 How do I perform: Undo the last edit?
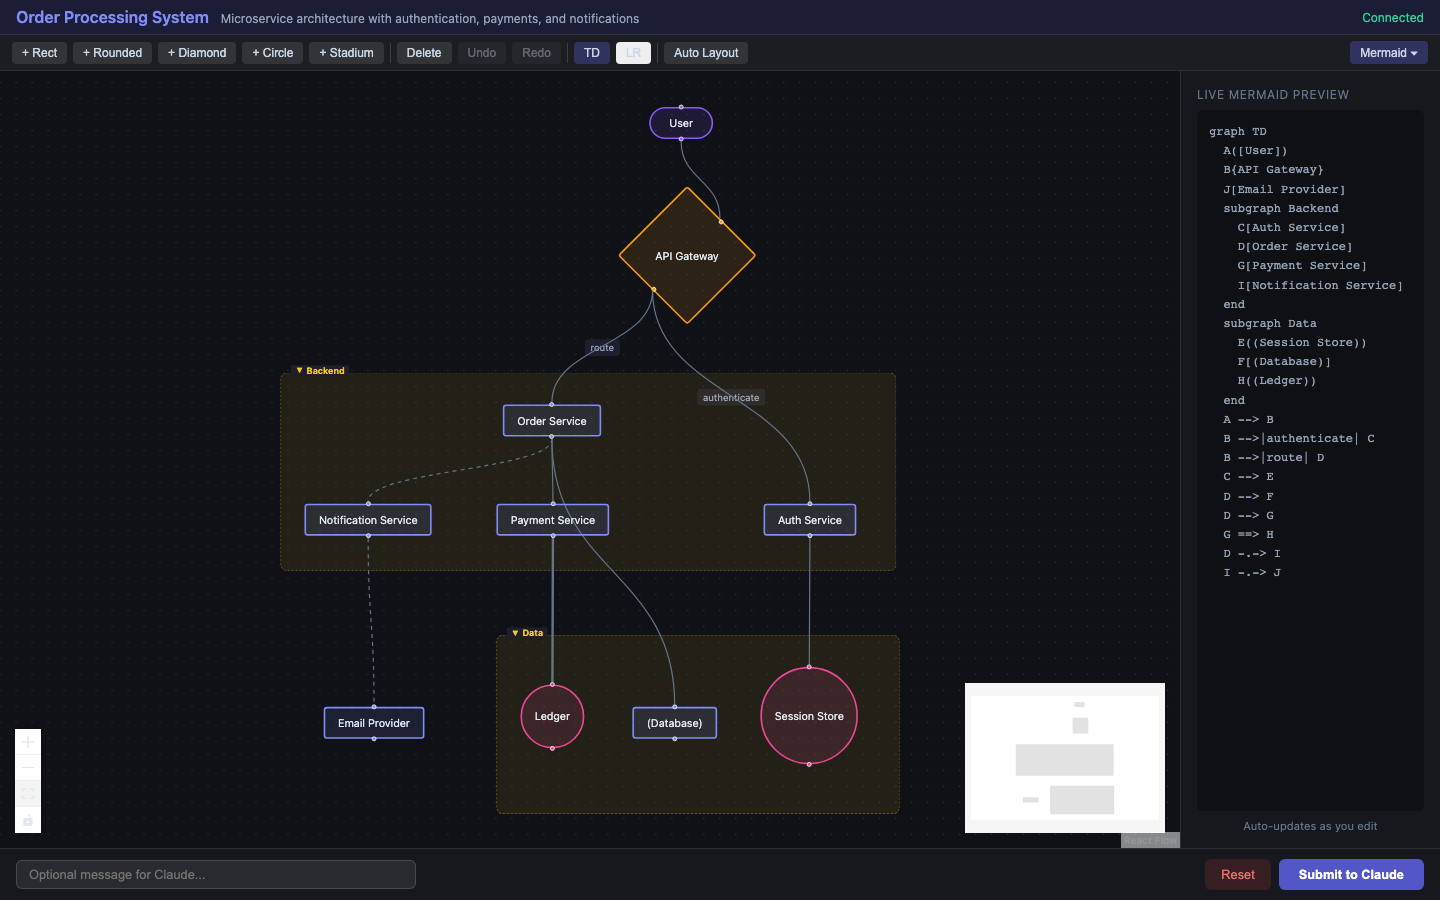pos(482,53)
